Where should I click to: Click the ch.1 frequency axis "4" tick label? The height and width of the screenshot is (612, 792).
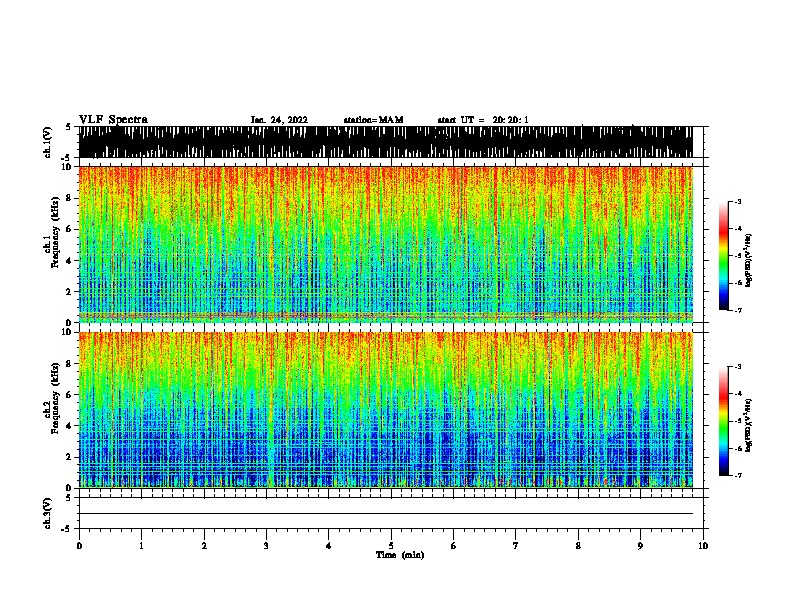pos(70,261)
